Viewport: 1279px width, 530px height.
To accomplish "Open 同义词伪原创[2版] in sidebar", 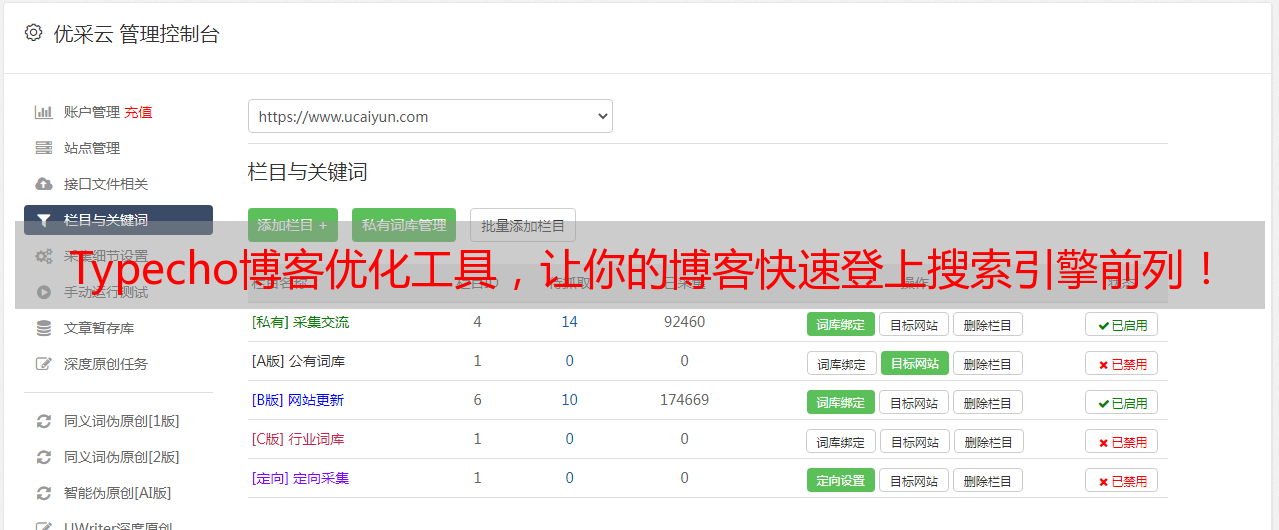I will tap(122, 457).
